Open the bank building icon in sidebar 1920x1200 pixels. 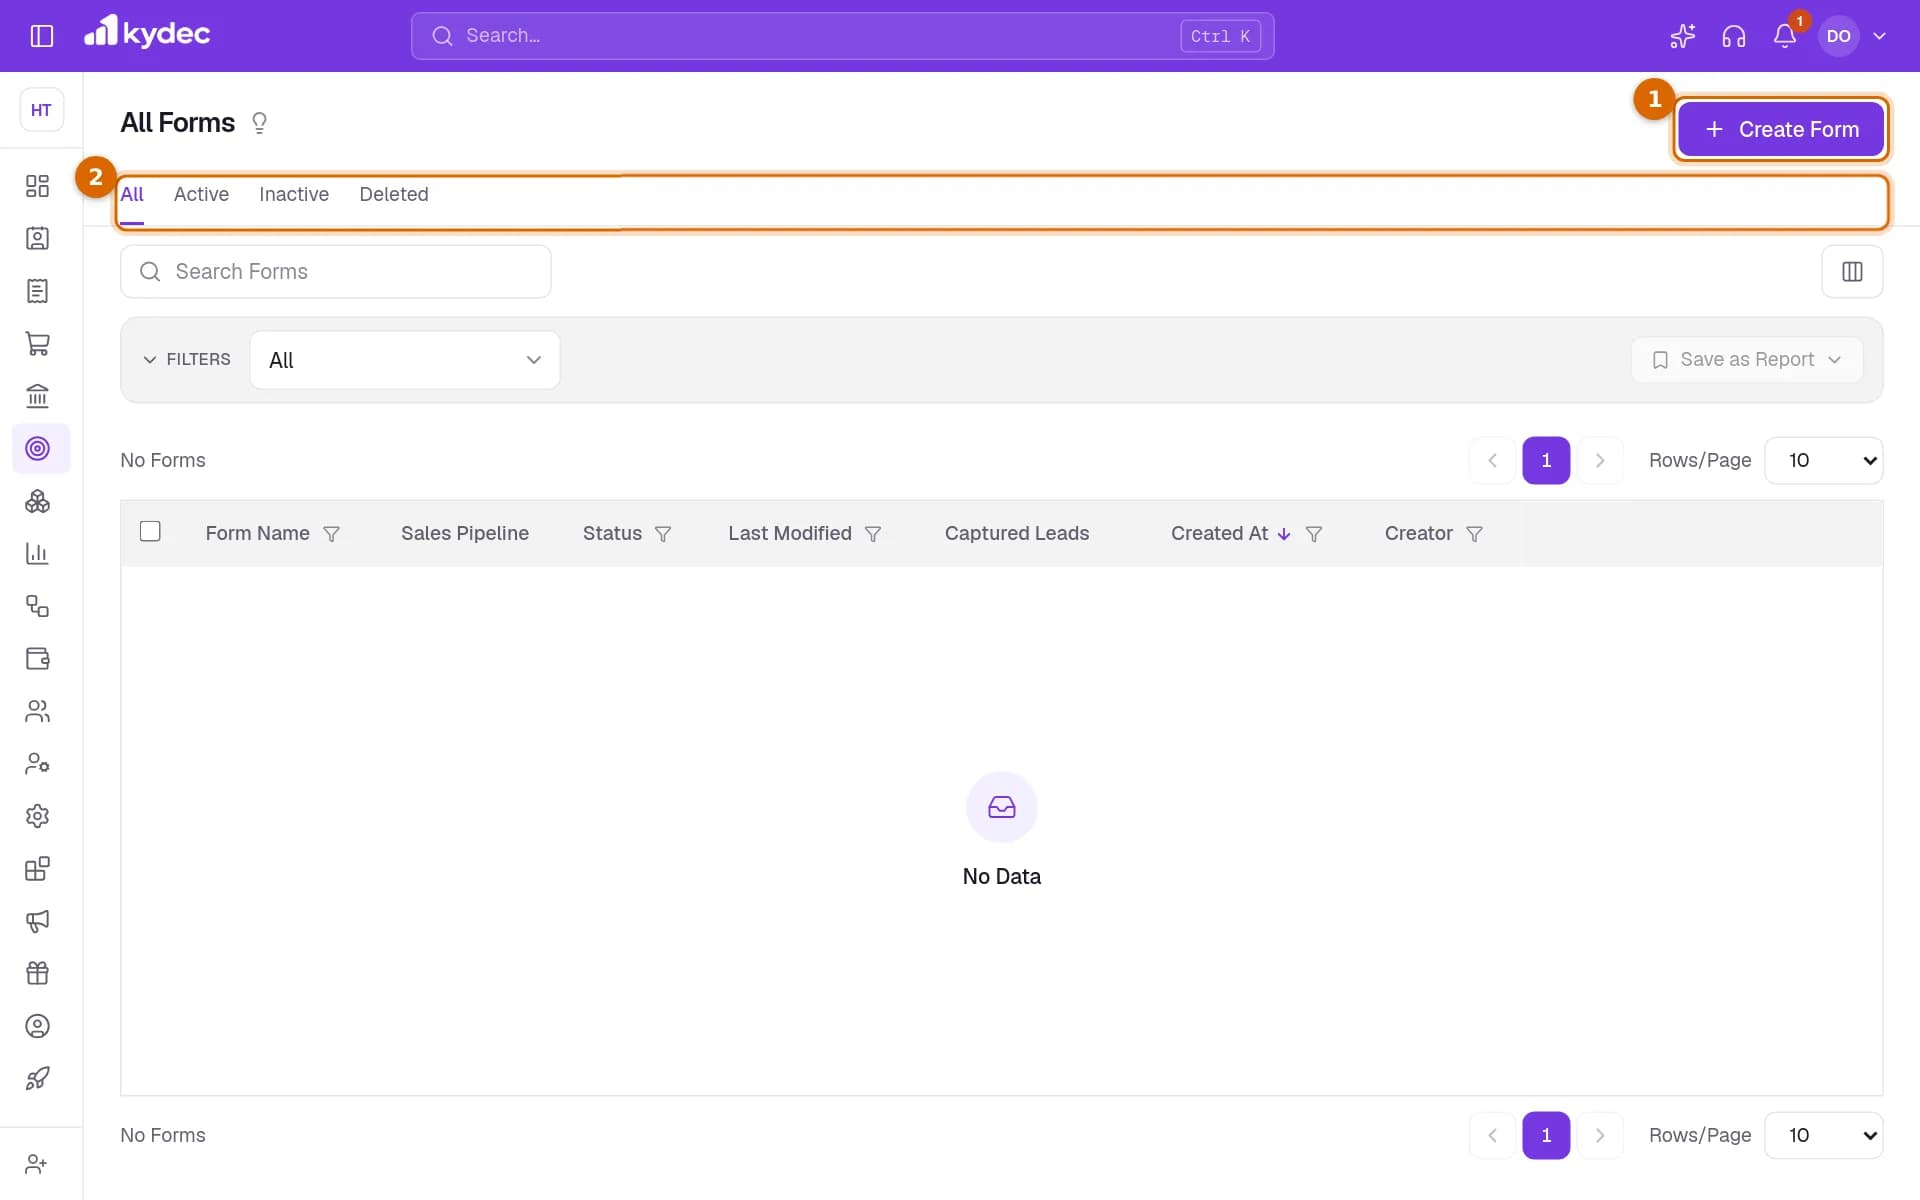(x=38, y=396)
